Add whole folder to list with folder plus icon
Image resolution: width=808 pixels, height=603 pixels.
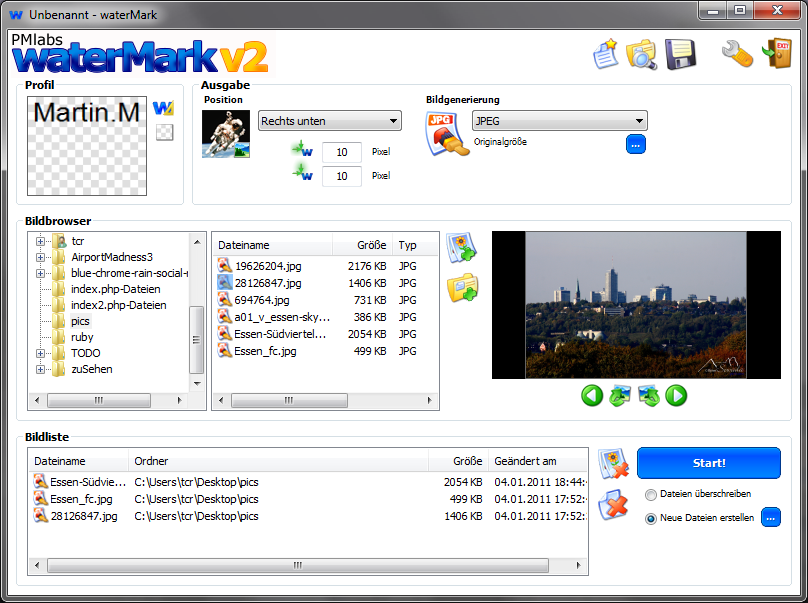point(462,288)
